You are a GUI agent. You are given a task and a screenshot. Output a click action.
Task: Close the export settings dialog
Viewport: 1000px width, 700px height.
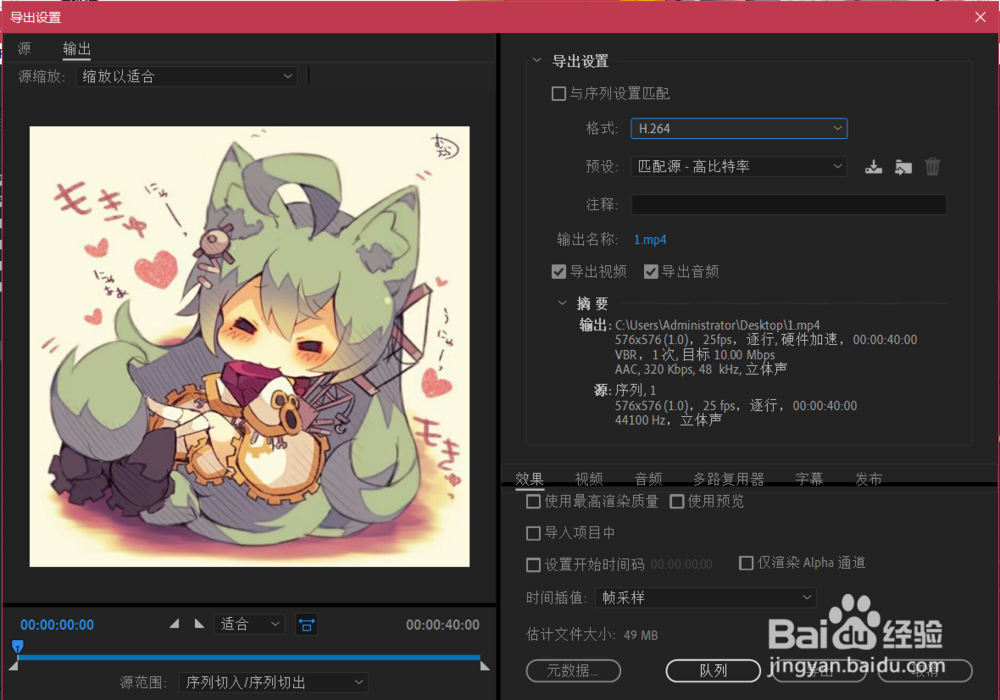pyautogui.click(x=980, y=17)
